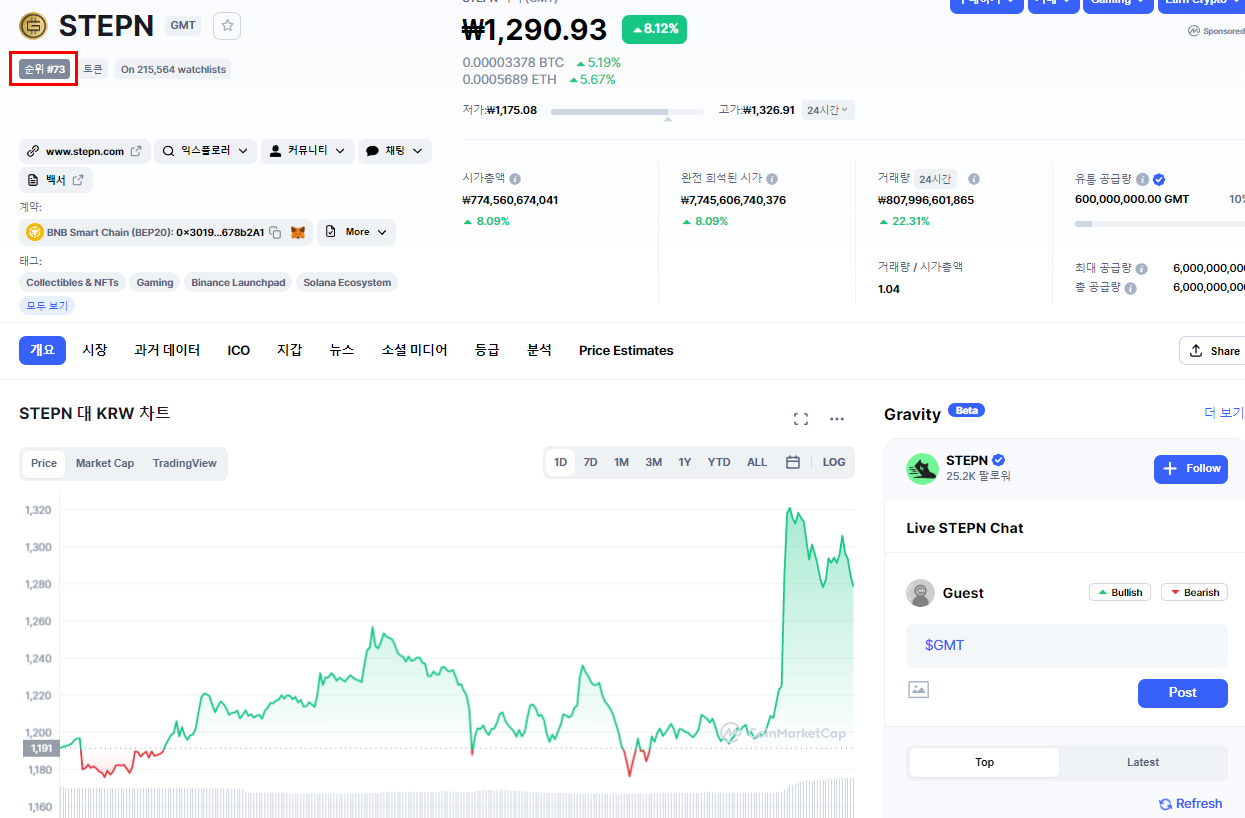Viewport: 1245px width, 818px height.
Task: Click the BNB Smart Chain coin icon
Action: pos(35,232)
